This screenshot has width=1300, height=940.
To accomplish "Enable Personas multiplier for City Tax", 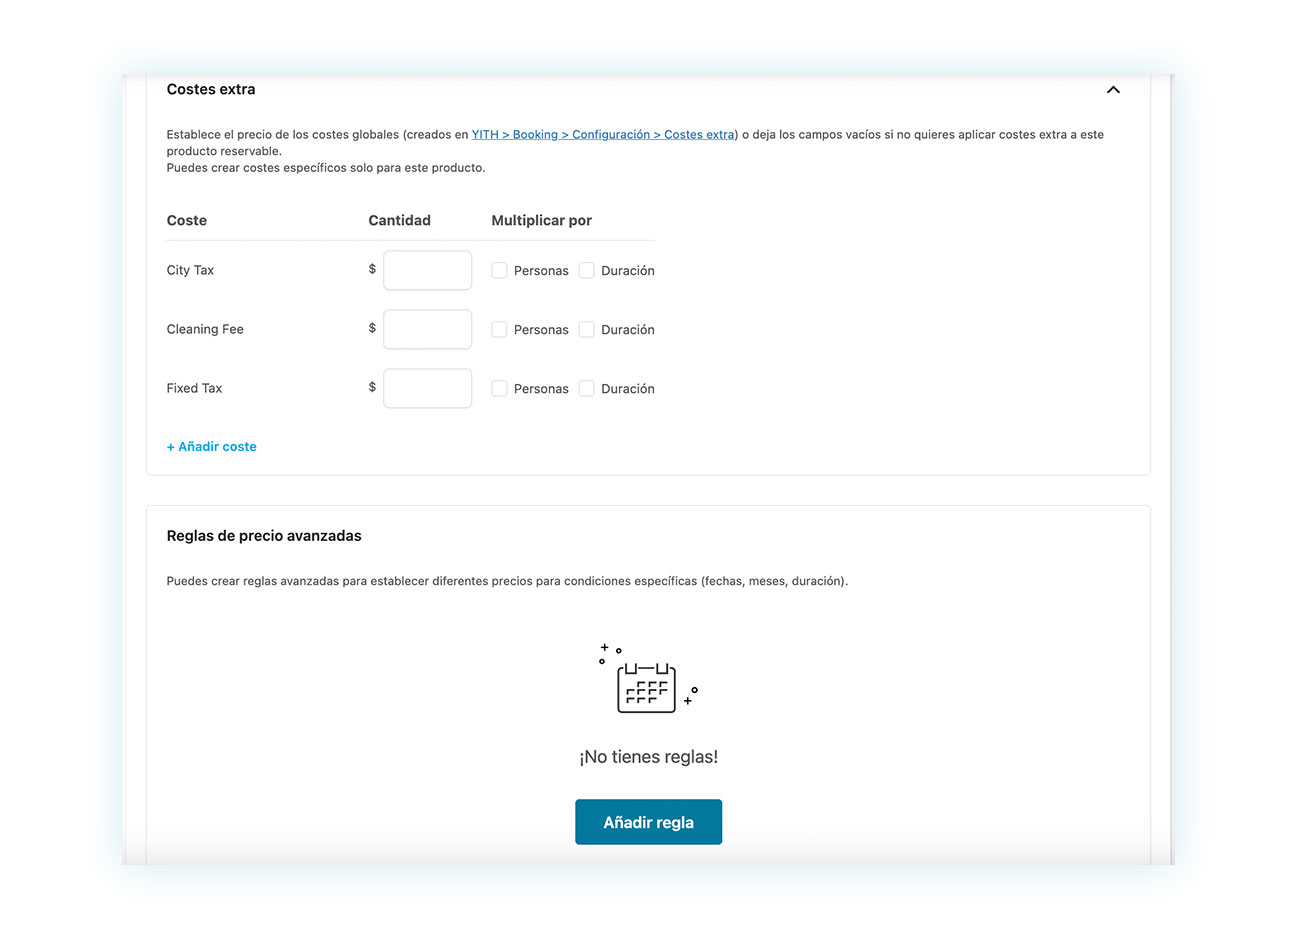I will pyautogui.click(x=499, y=271).
